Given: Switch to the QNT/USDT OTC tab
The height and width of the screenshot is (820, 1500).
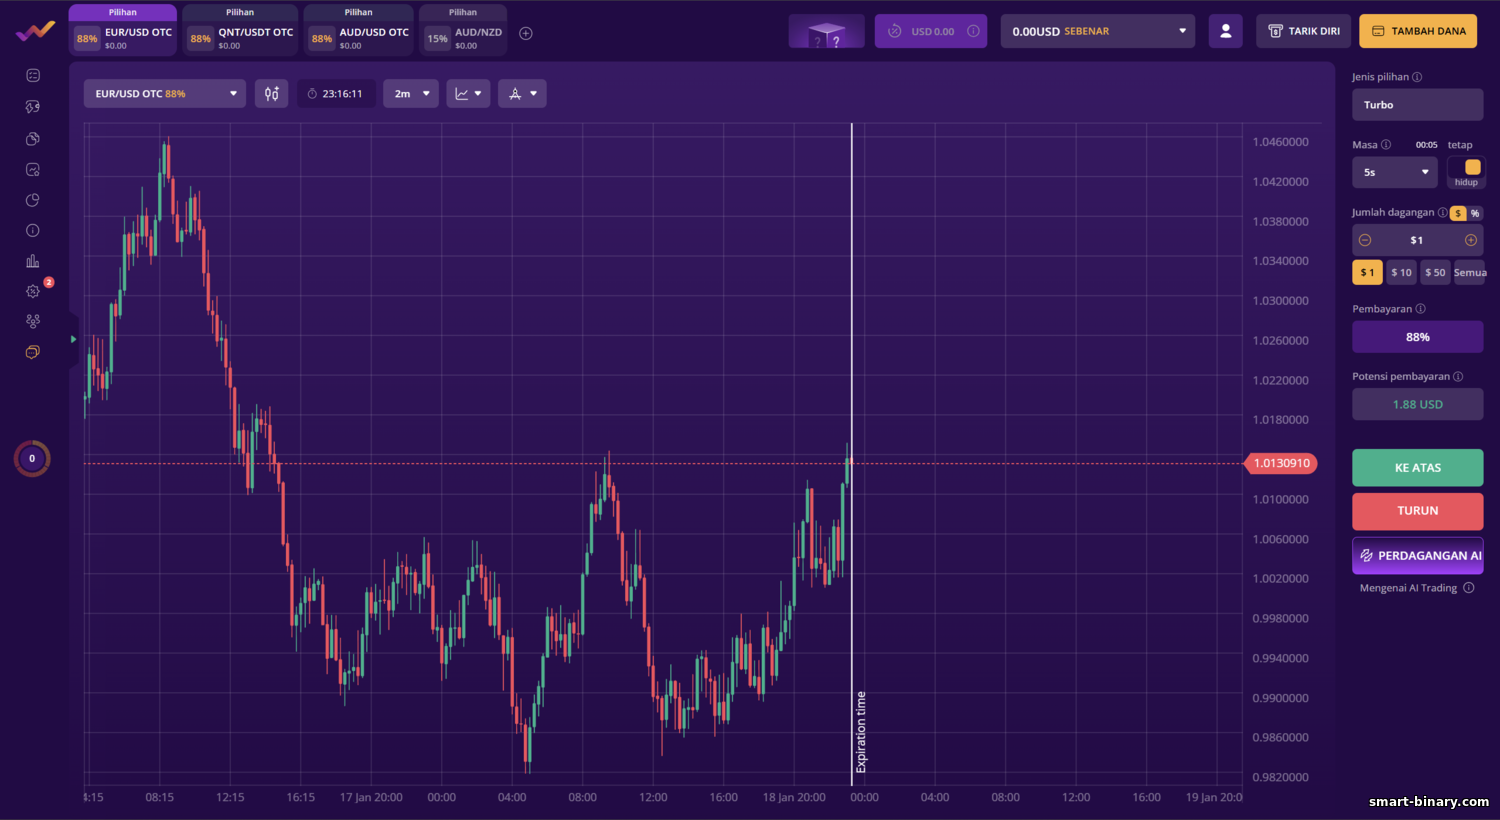Looking at the screenshot, I should coord(240,30).
